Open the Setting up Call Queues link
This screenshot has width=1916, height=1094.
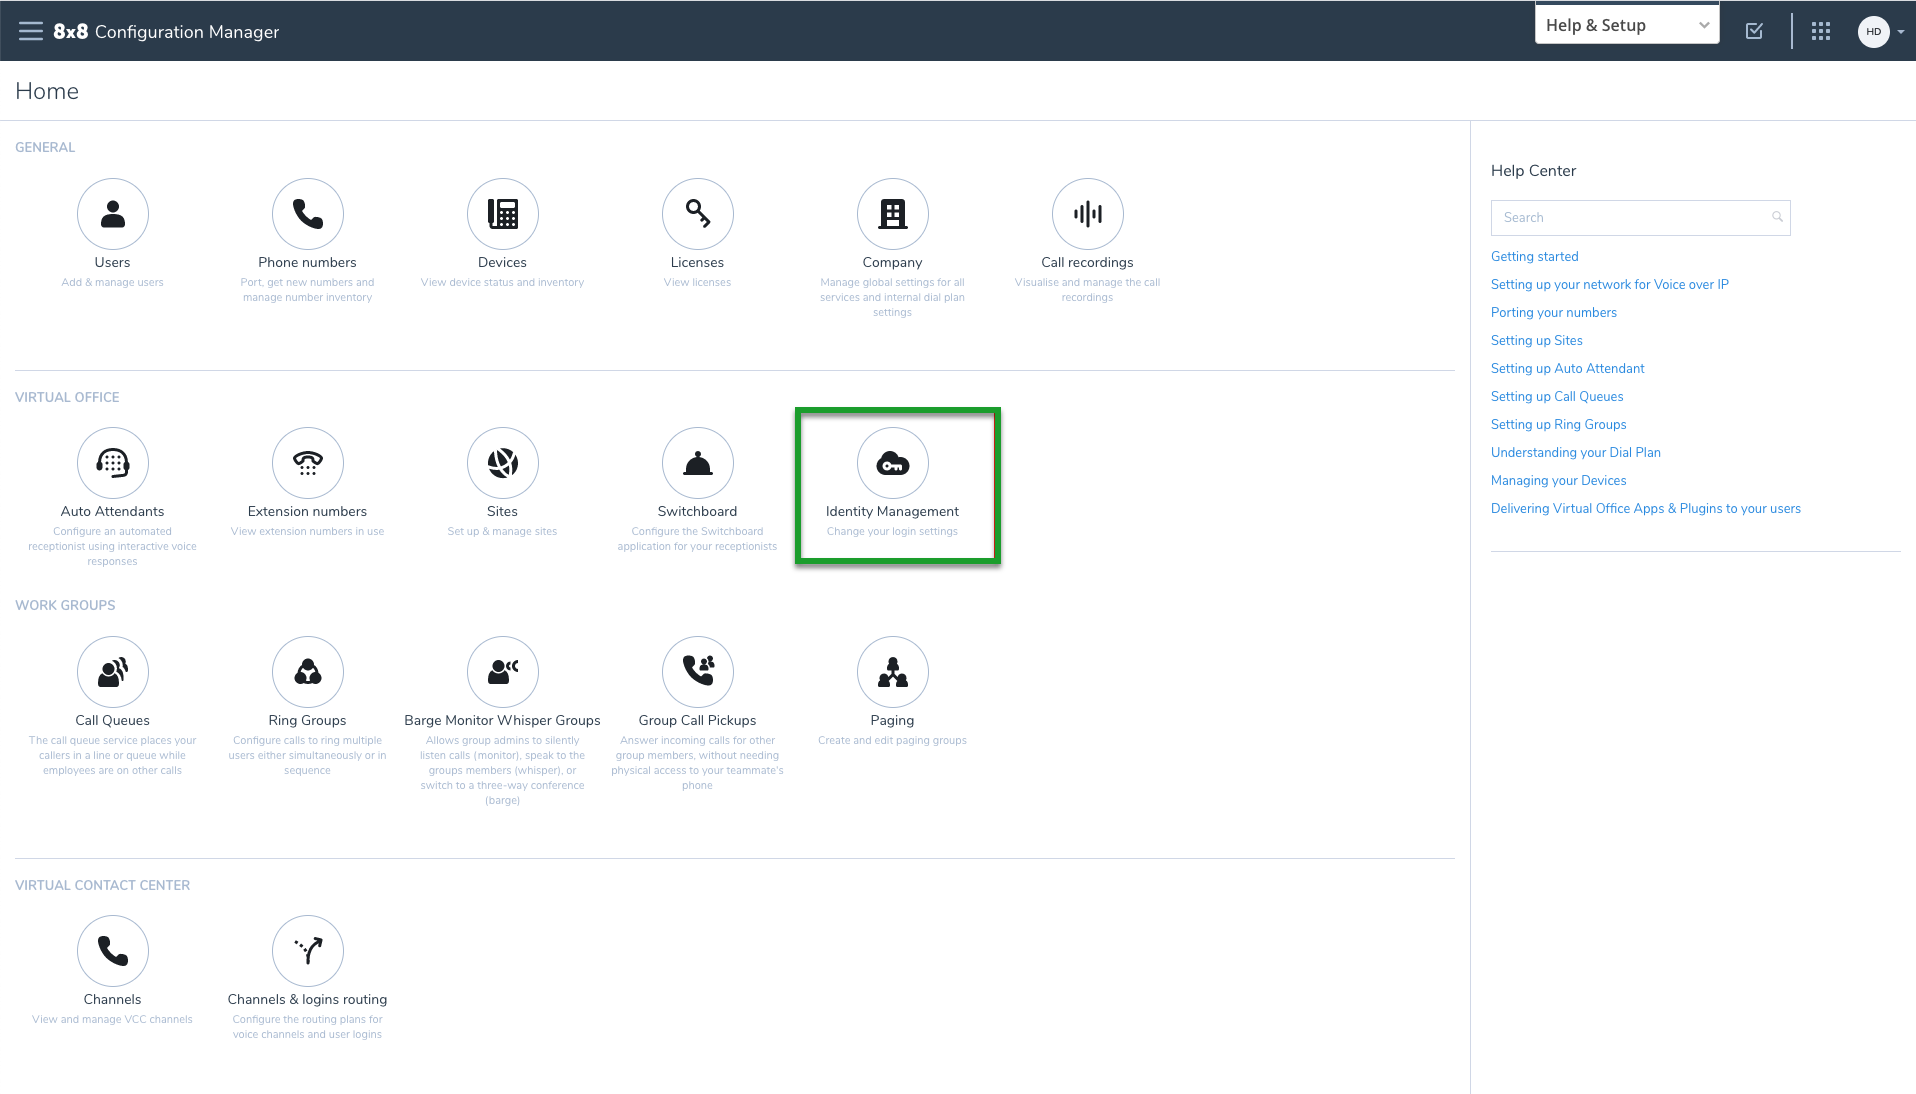click(1557, 397)
